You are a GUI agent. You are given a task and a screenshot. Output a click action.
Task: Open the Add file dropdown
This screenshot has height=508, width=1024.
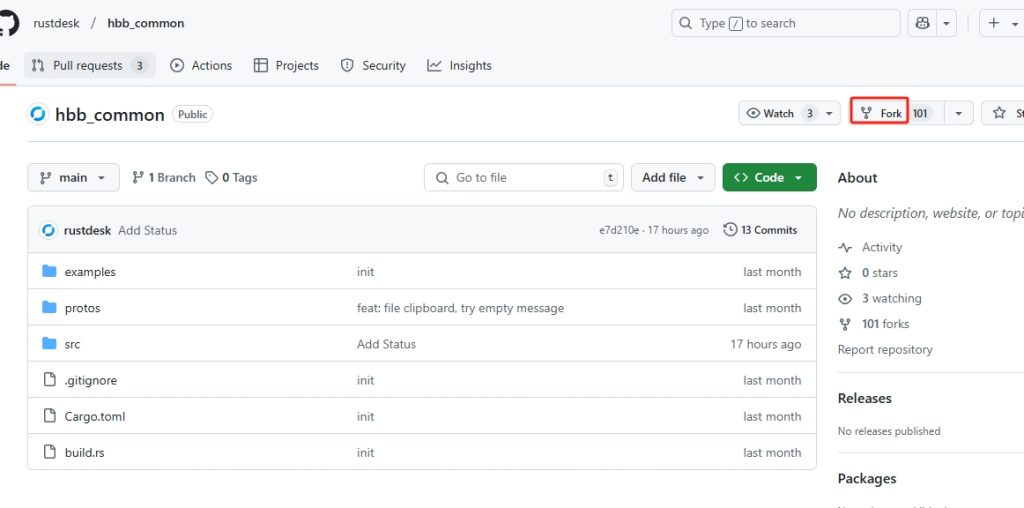[x=672, y=178]
